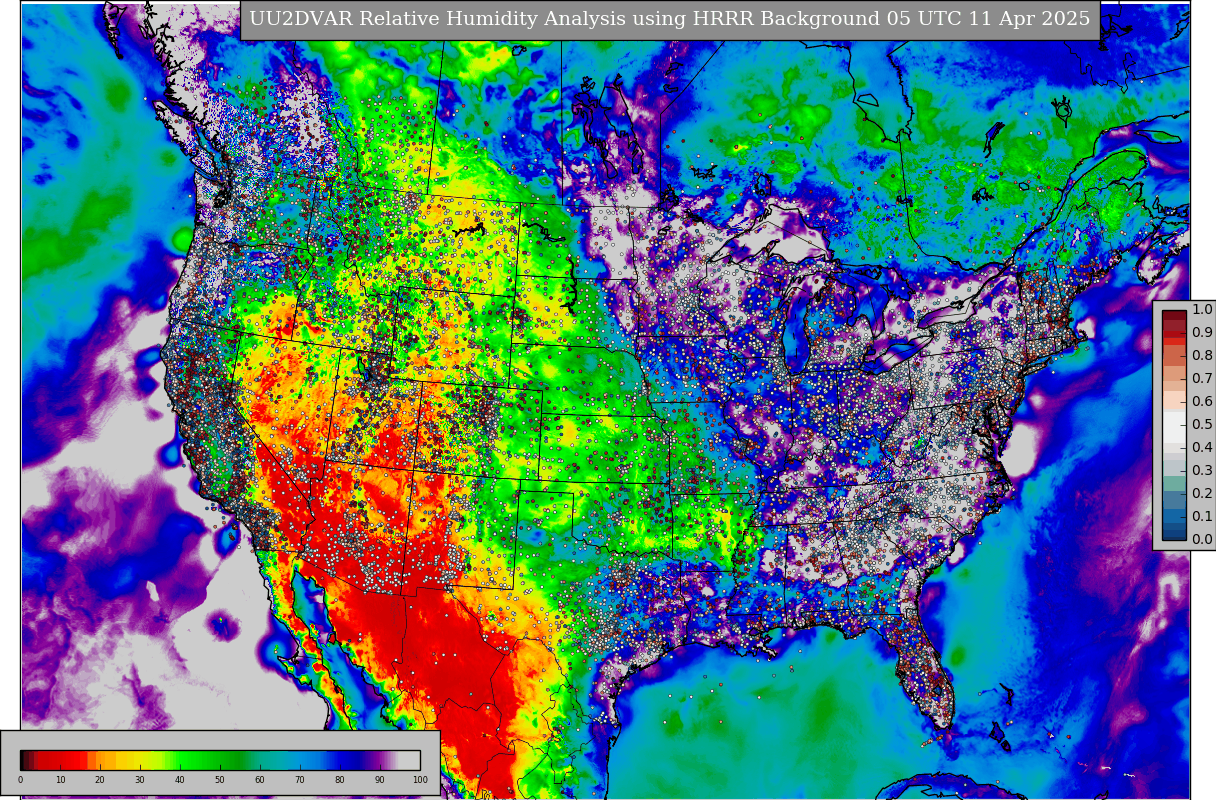Click the 0.8 label on right color scale

[x=1202, y=356]
